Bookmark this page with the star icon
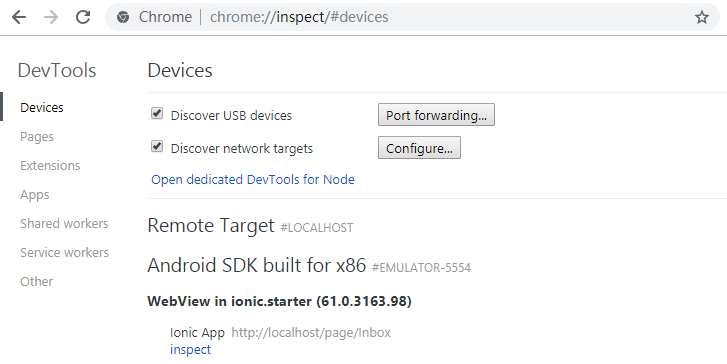Image resolution: width=727 pixels, height=364 pixels. [702, 17]
